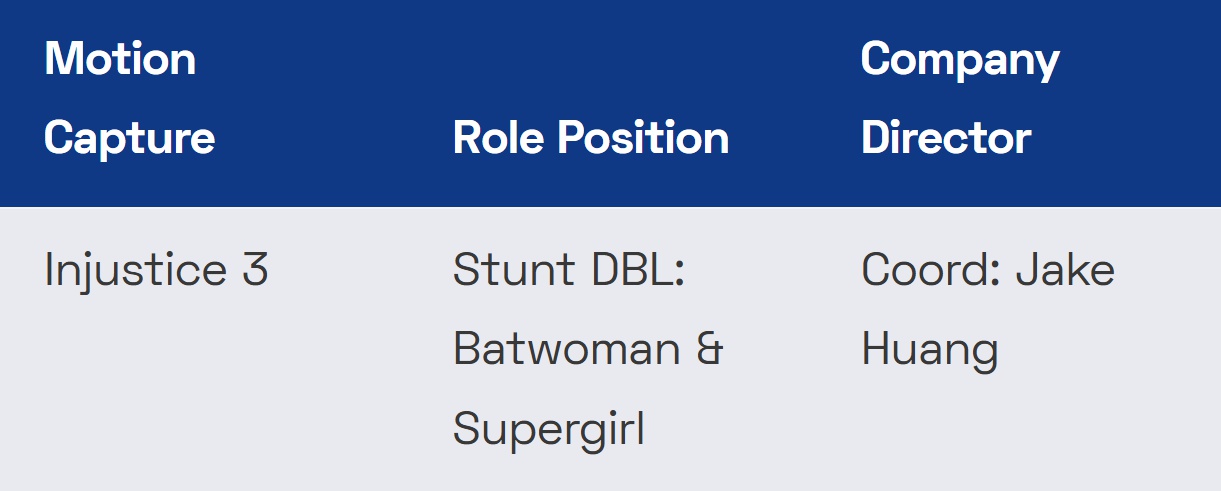Click the word Capture in the header

(x=130, y=138)
